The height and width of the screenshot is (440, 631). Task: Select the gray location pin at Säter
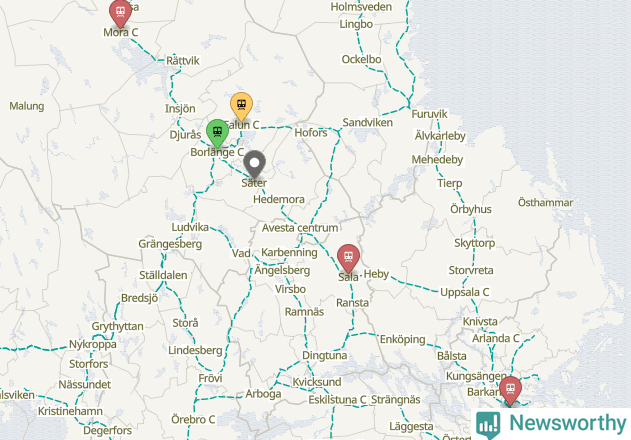click(x=254, y=164)
